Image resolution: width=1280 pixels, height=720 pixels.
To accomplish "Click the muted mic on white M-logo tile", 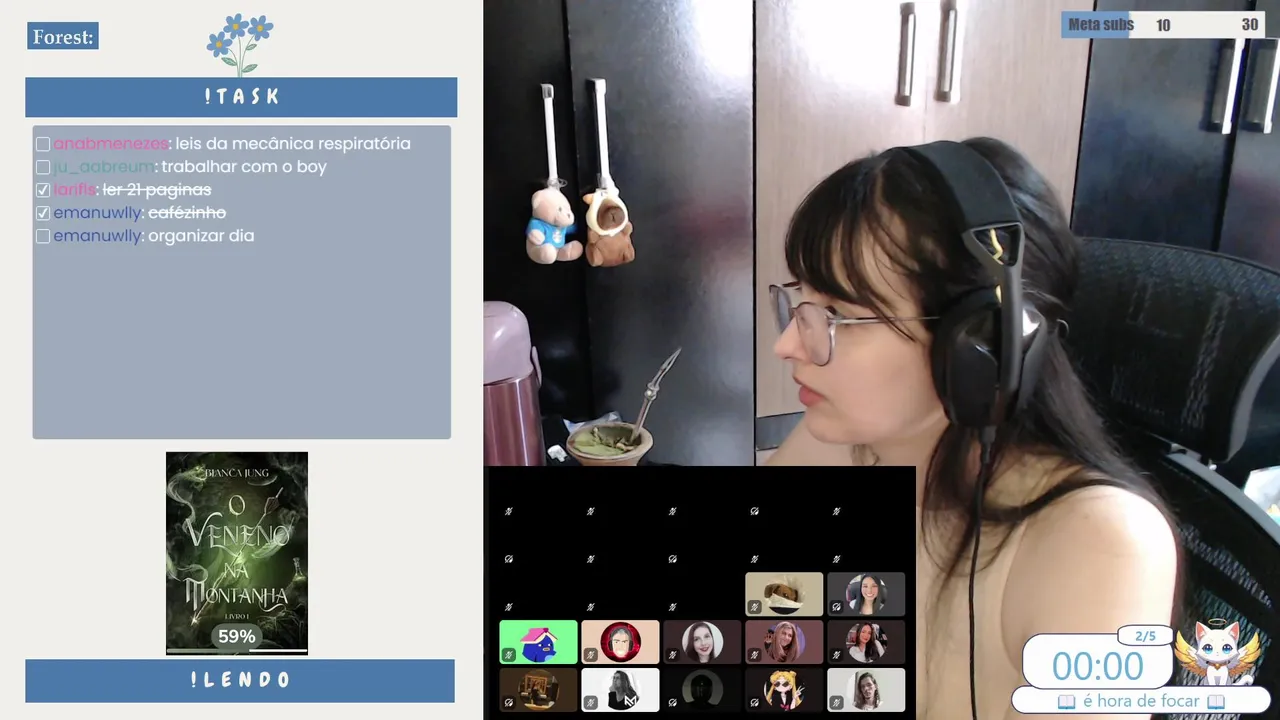I will pyautogui.click(x=591, y=703).
